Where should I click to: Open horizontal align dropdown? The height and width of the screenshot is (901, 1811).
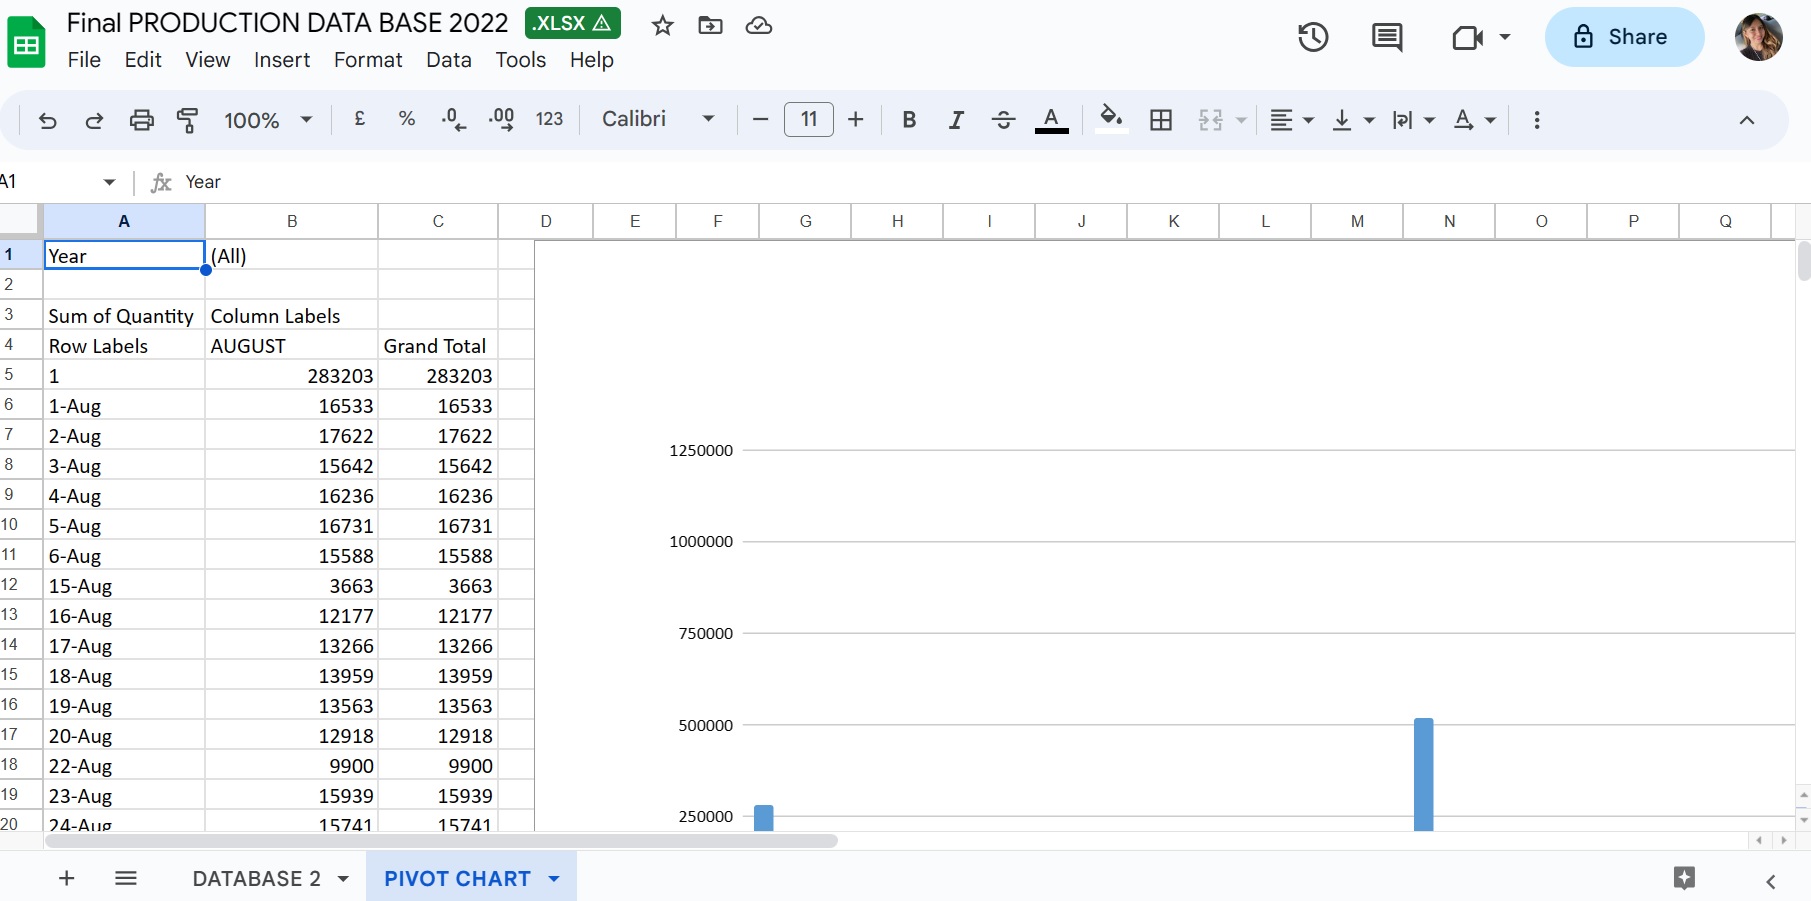coord(1291,120)
